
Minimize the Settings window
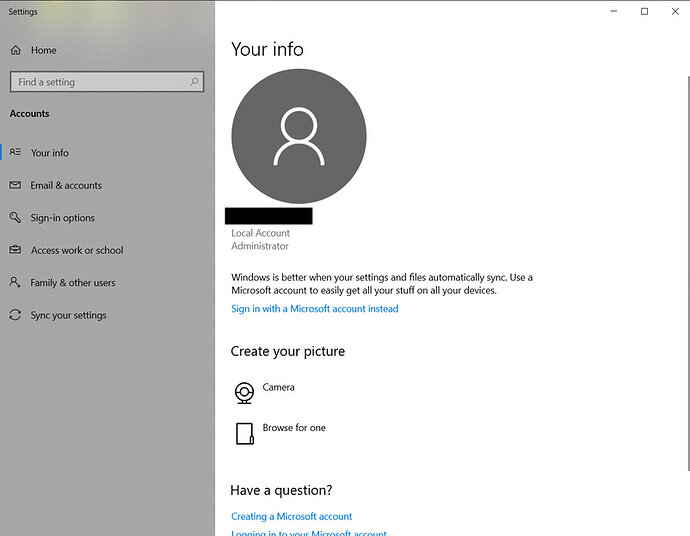tap(613, 11)
